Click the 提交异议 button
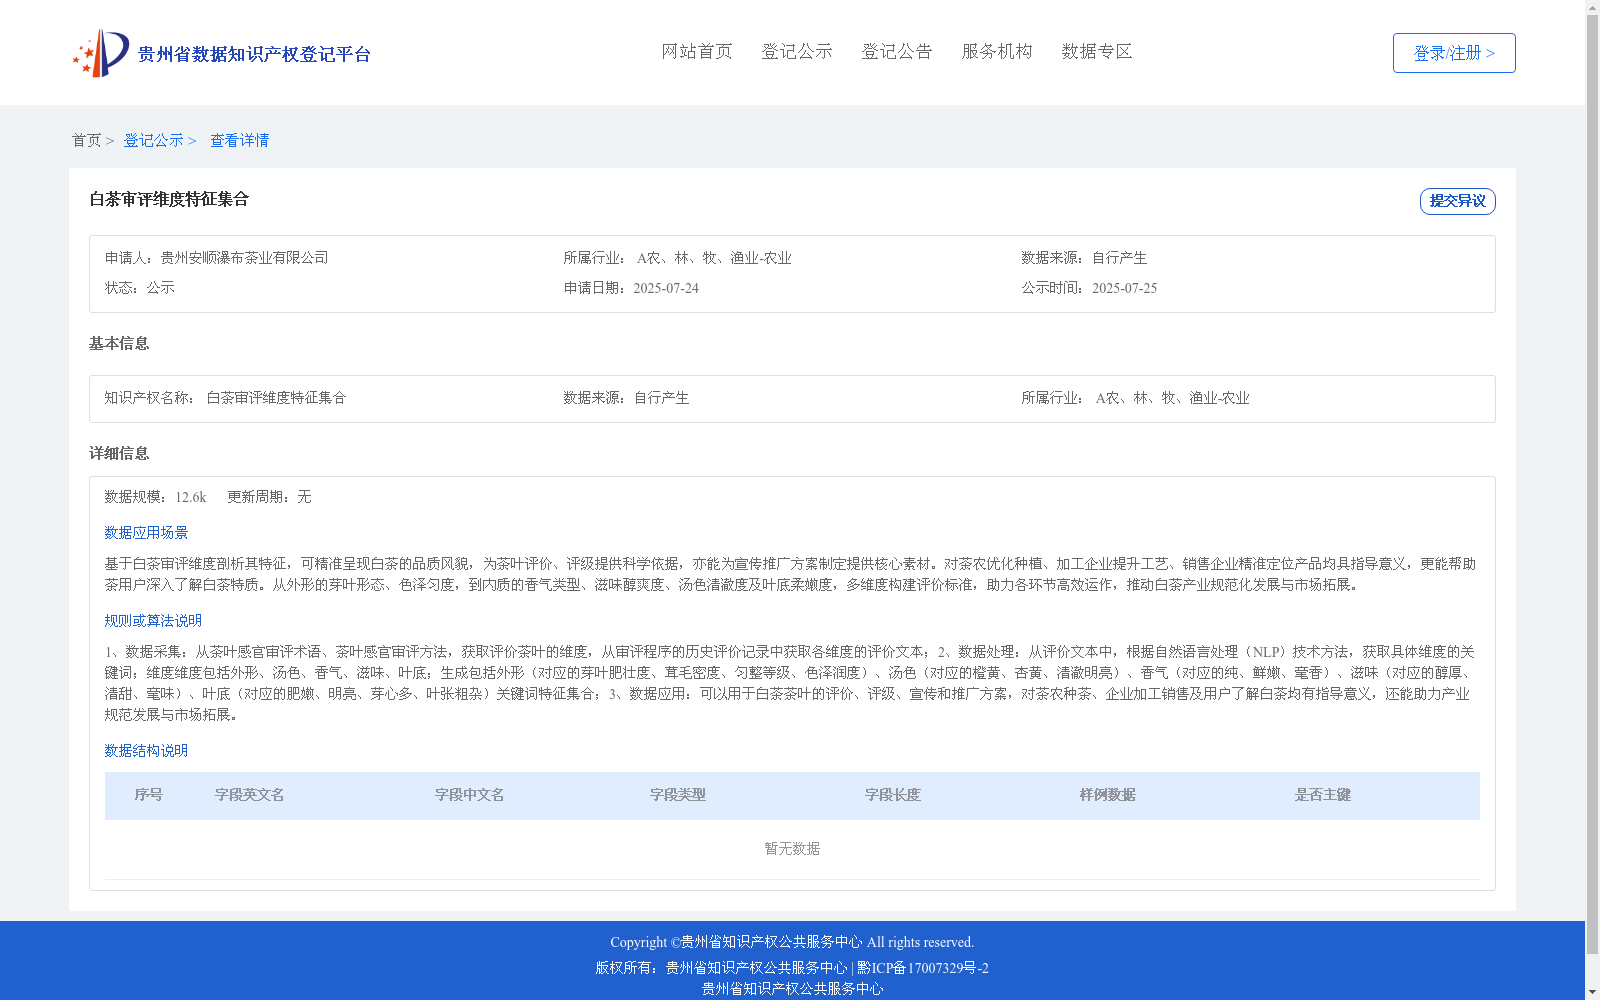 pyautogui.click(x=1457, y=201)
